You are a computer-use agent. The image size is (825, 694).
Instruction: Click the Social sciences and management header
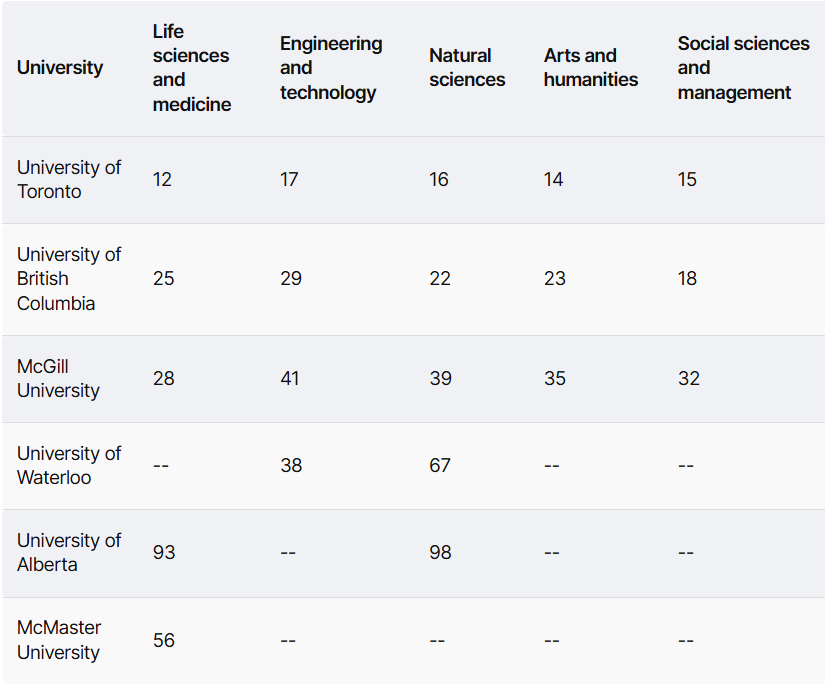[x=743, y=68]
